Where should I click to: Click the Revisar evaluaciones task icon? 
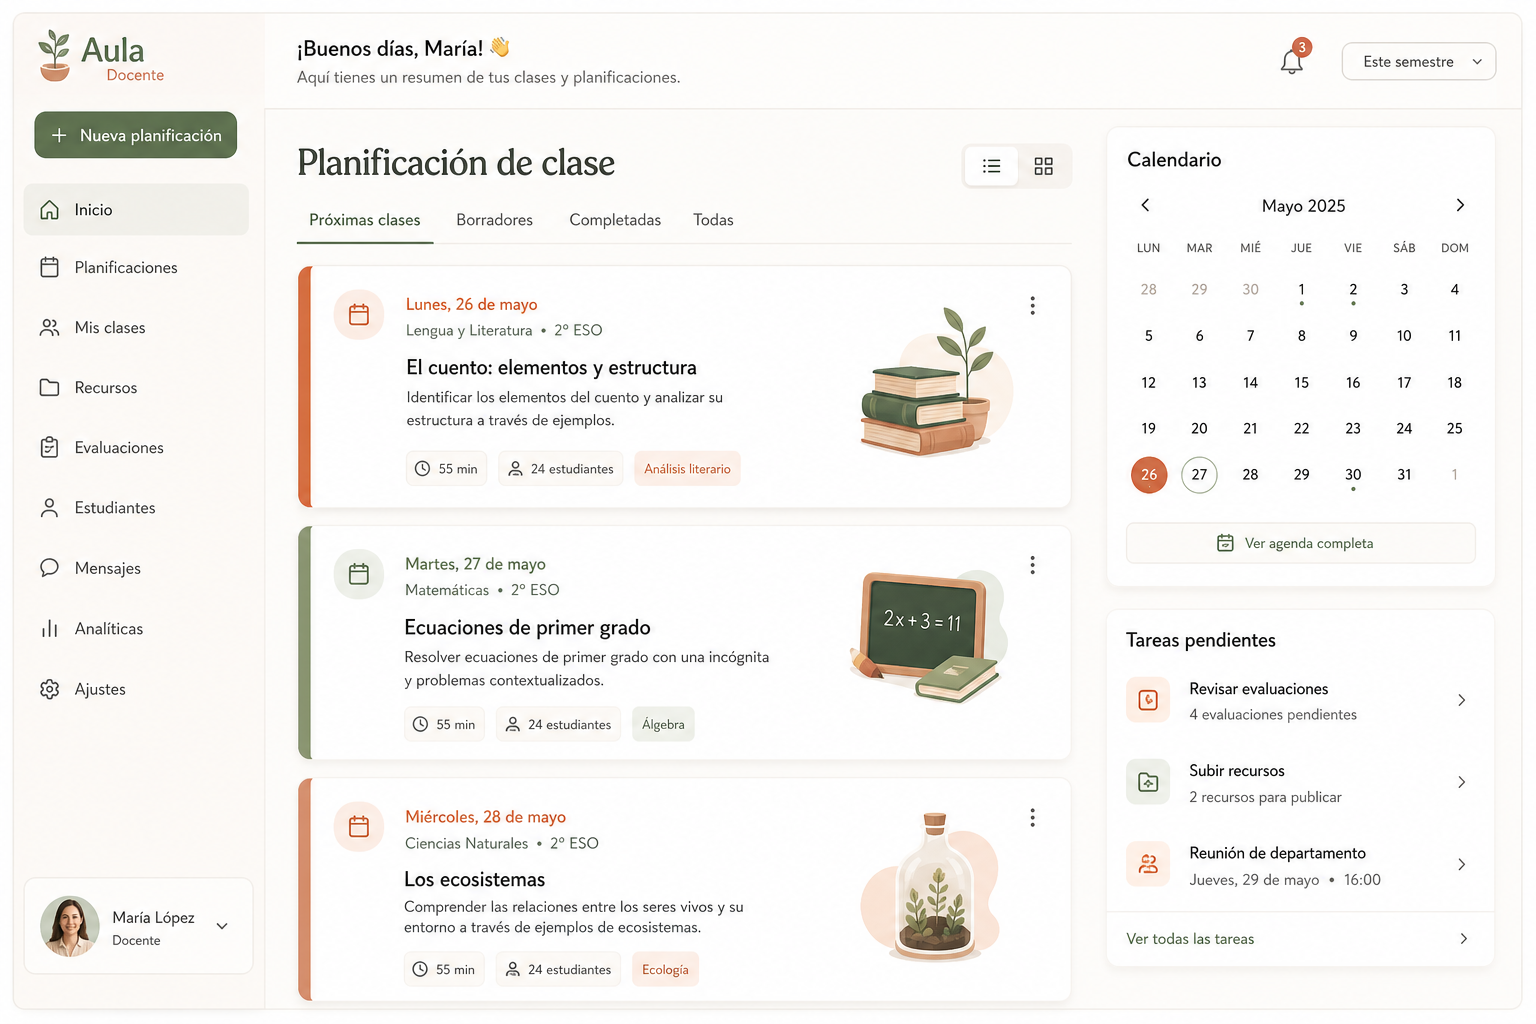(1148, 700)
